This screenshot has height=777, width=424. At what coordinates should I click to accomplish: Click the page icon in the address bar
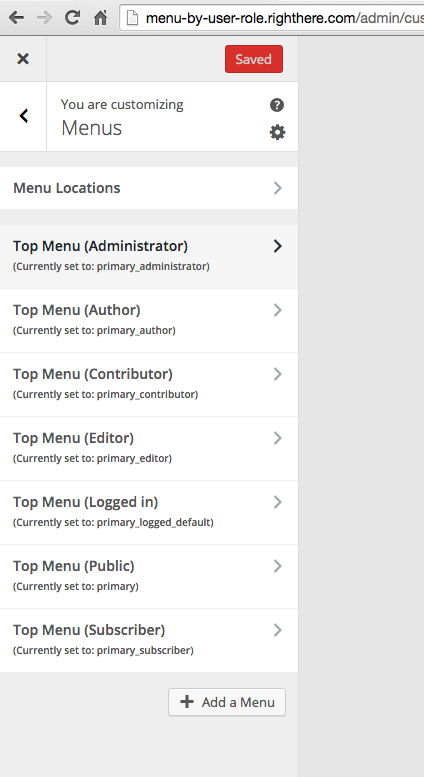(131, 18)
